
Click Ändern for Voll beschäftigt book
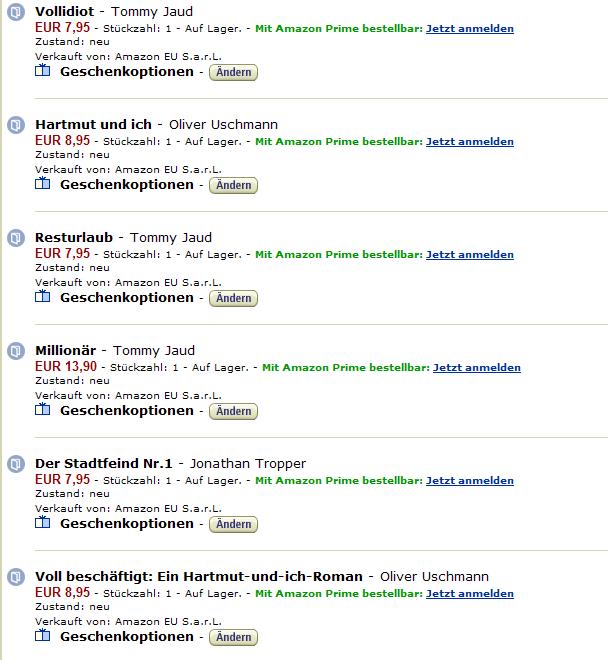point(233,637)
